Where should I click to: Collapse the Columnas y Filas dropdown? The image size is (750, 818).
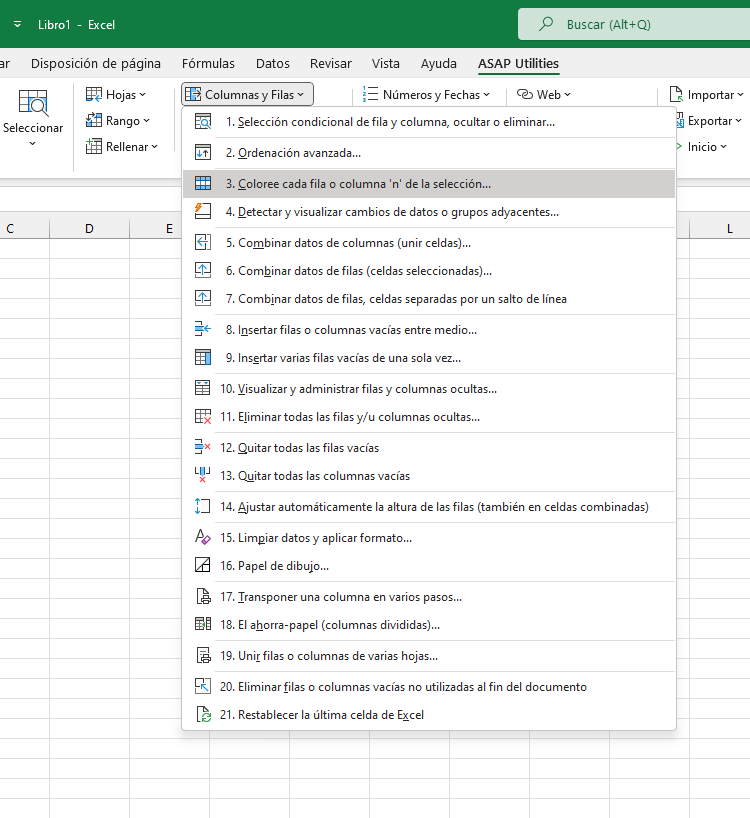(x=247, y=94)
